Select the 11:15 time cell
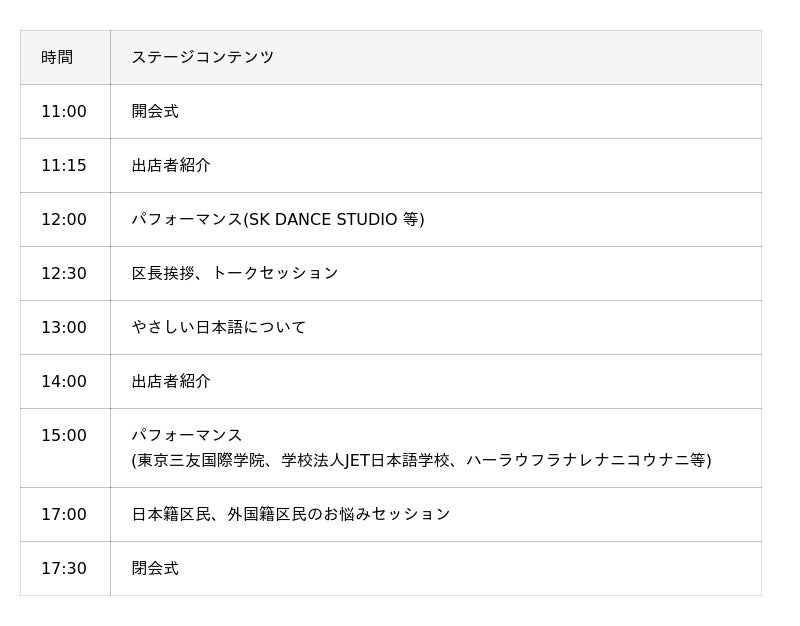Image resolution: width=800 pixels, height=626 pixels. pos(64,166)
